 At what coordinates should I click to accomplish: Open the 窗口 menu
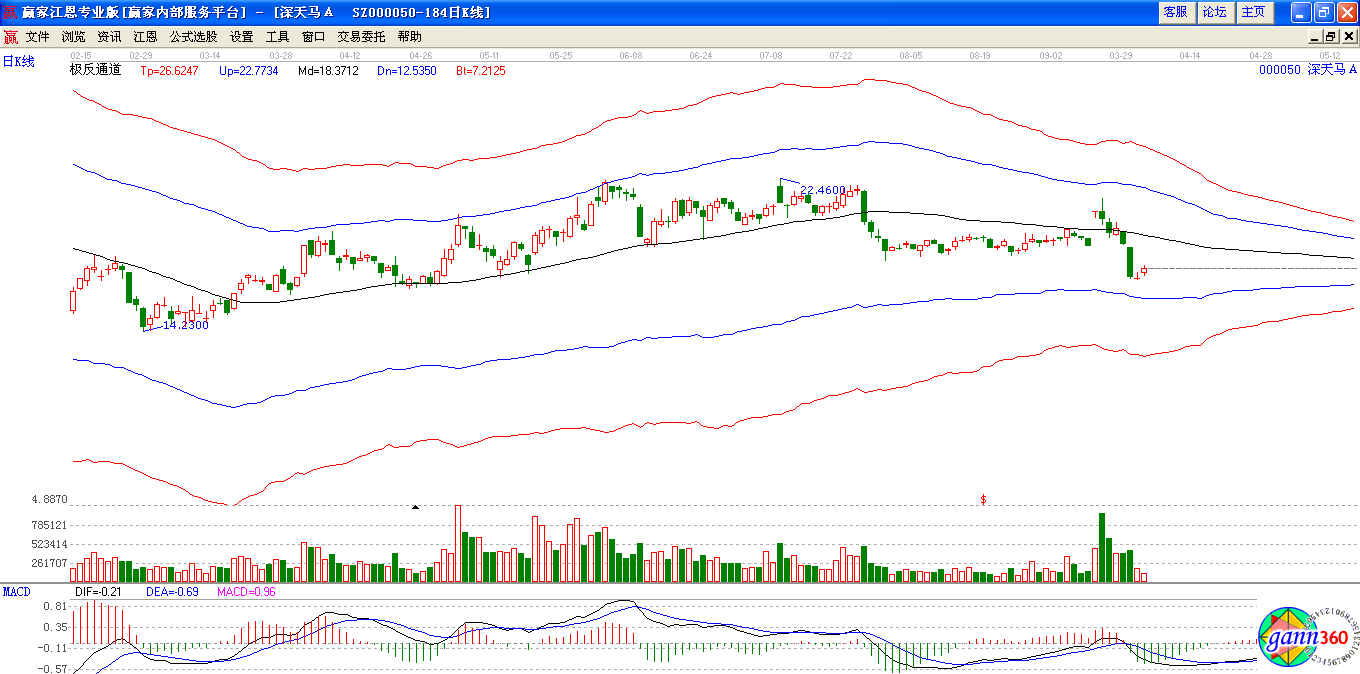click(313, 37)
